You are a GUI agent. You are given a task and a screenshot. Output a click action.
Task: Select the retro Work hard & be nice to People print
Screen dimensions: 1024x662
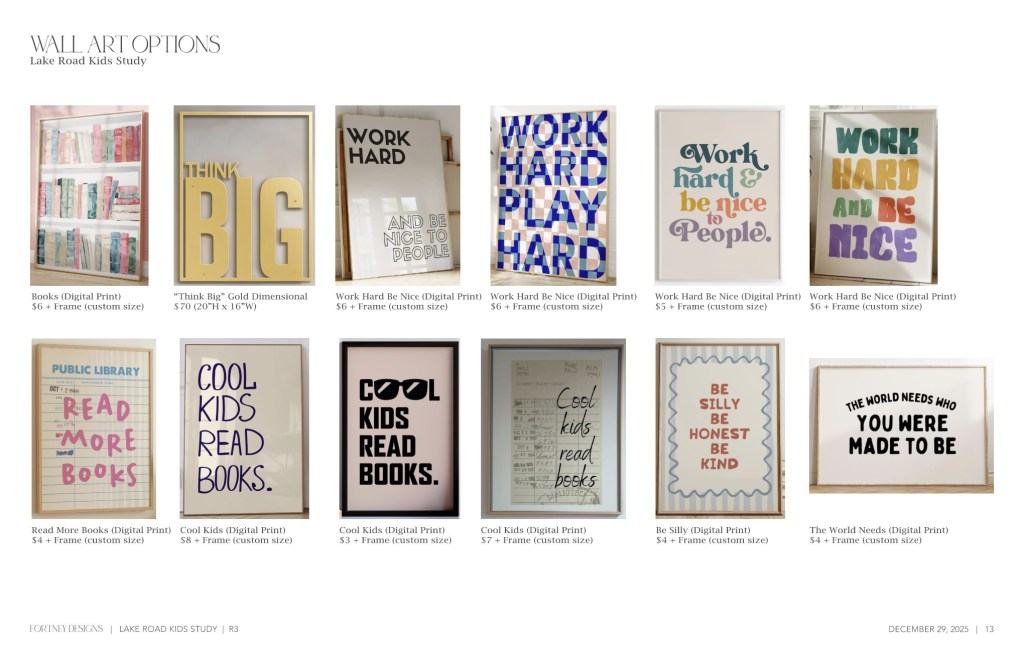(x=720, y=195)
